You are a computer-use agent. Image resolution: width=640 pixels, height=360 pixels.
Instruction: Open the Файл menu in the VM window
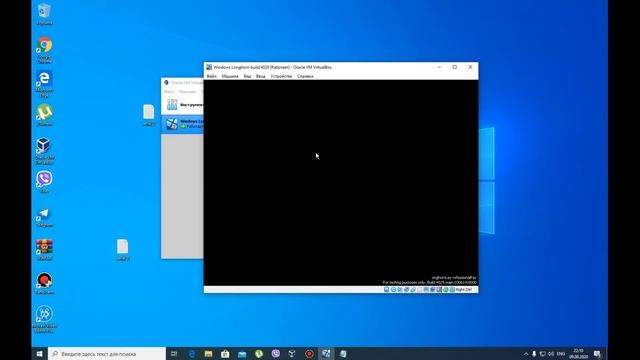coord(211,76)
